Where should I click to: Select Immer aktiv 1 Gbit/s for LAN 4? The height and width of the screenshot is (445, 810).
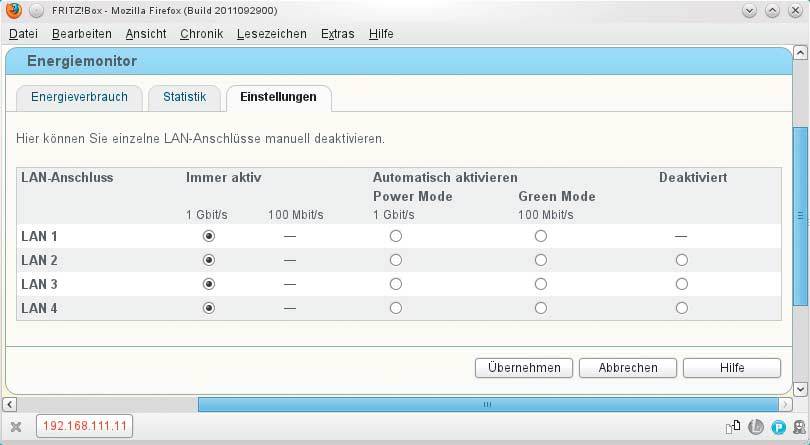pyautogui.click(x=209, y=308)
